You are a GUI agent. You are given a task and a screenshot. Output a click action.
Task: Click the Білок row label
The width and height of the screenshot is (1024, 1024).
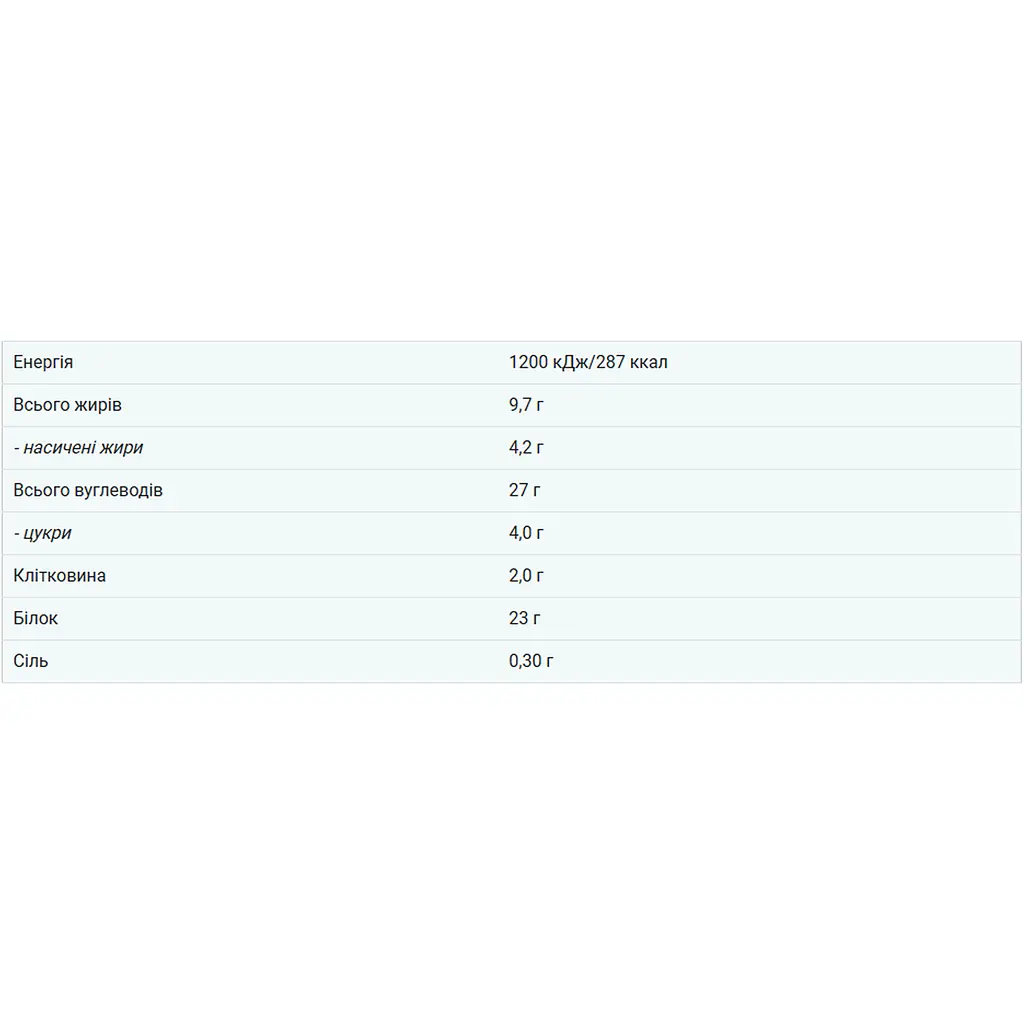pos(35,618)
